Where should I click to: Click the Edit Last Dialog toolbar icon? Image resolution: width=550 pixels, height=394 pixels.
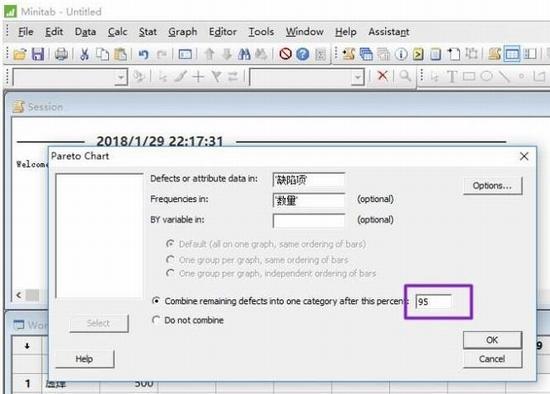pyautogui.click(x=185, y=54)
